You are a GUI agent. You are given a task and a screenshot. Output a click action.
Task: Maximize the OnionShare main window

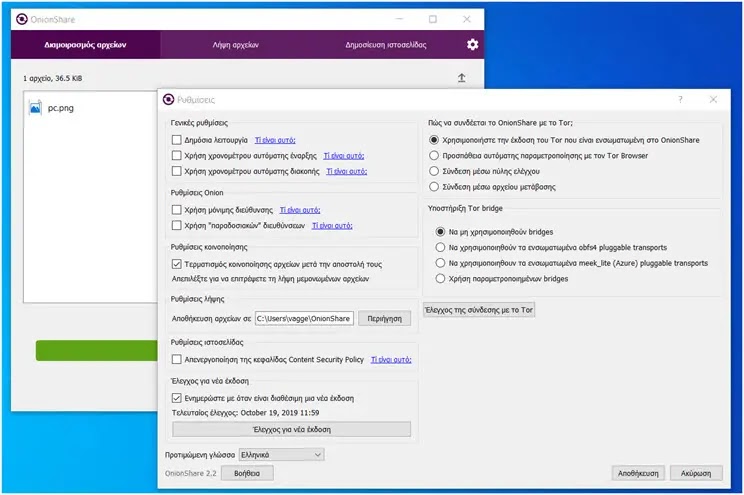[x=433, y=19]
